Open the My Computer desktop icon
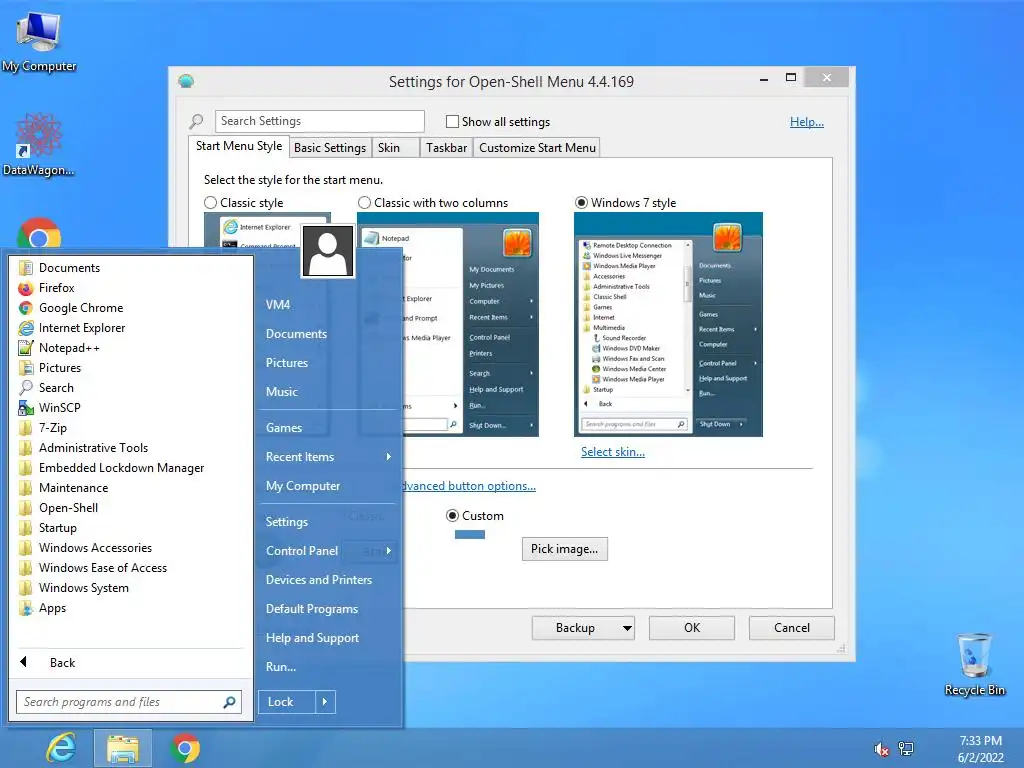Image resolution: width=1024 pixels, height=768 pixels. (x=39, y=42)
